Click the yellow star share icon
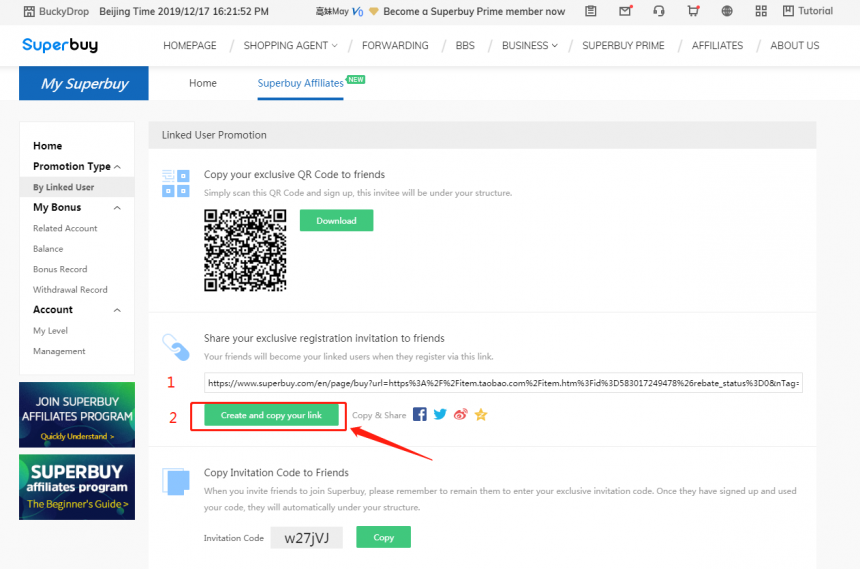 pos(481,414)
